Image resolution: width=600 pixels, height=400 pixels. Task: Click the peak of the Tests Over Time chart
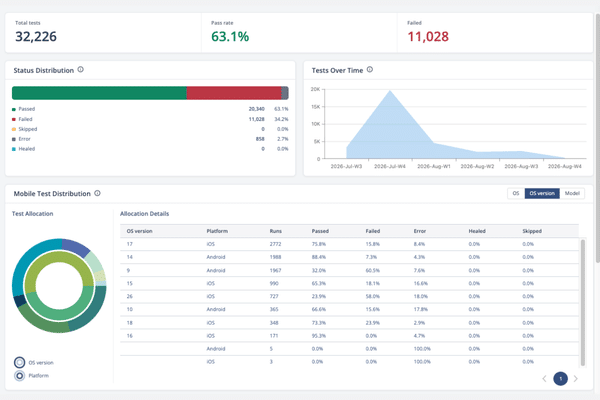point(390,91)
